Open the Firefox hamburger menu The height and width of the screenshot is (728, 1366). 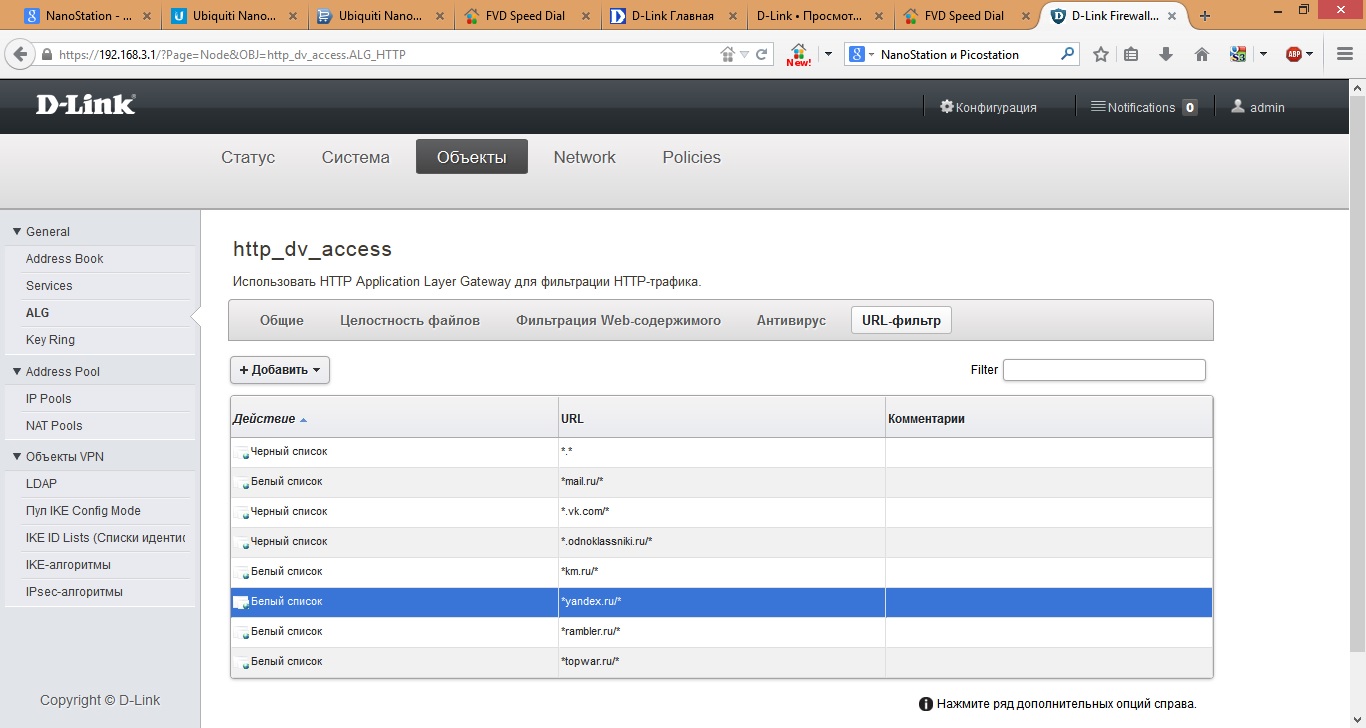1345,55
